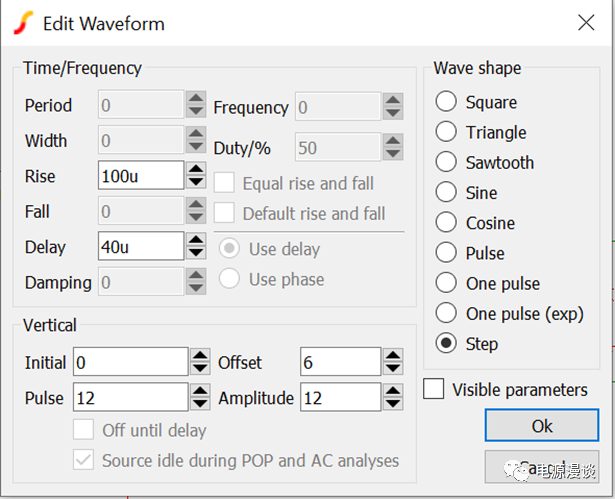615x499 pixels.
Task: Close the Edit Waveform dialog
Action: [x=584, y=23]
